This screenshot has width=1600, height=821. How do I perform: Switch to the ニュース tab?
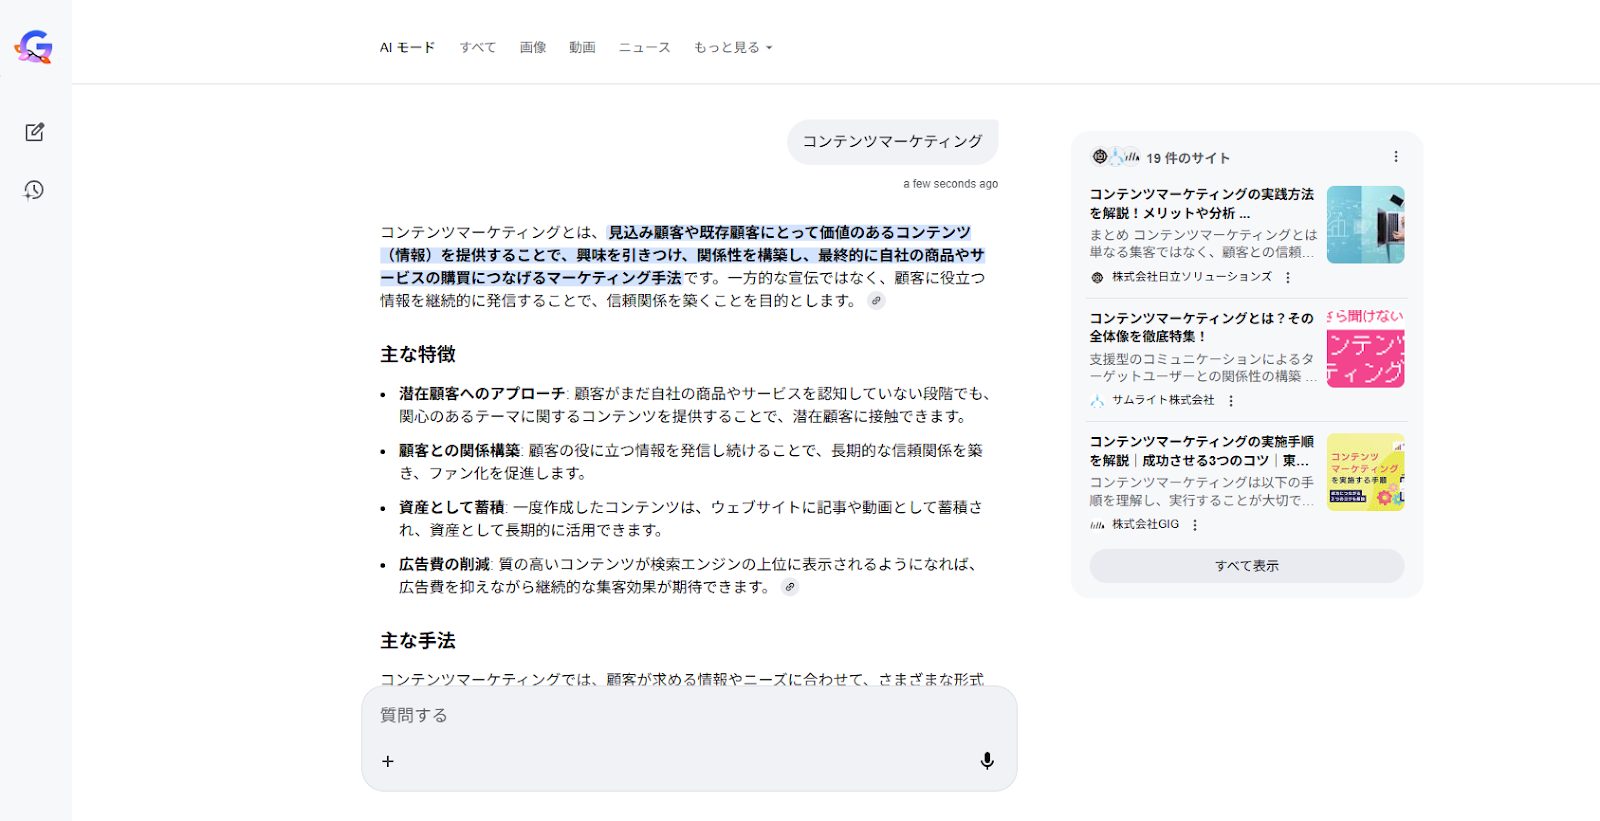[x=644, y=47]
